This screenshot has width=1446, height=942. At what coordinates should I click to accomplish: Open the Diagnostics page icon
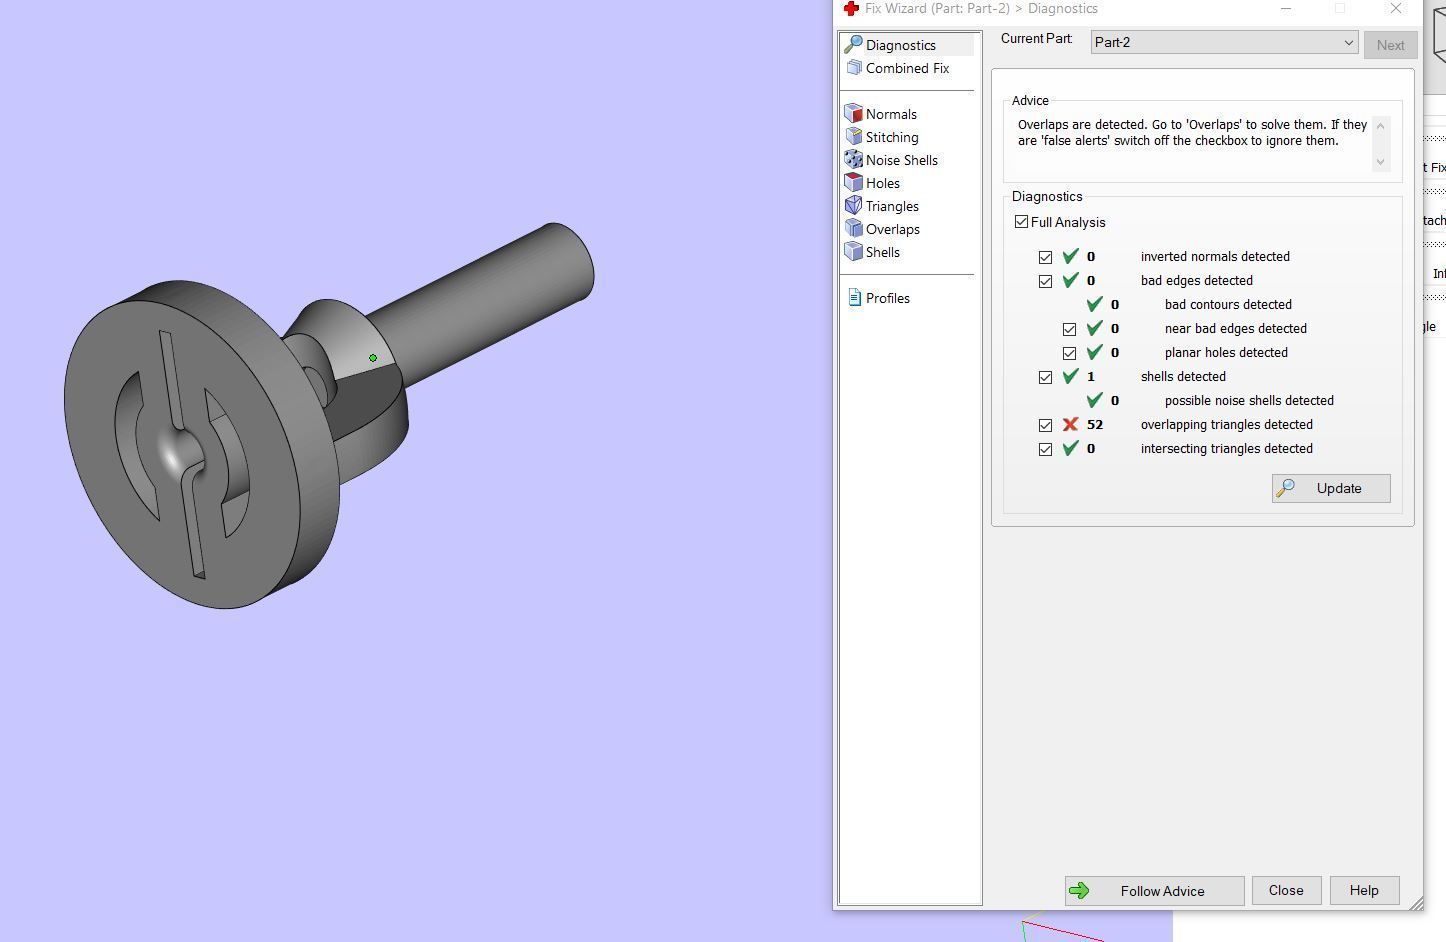853,44
